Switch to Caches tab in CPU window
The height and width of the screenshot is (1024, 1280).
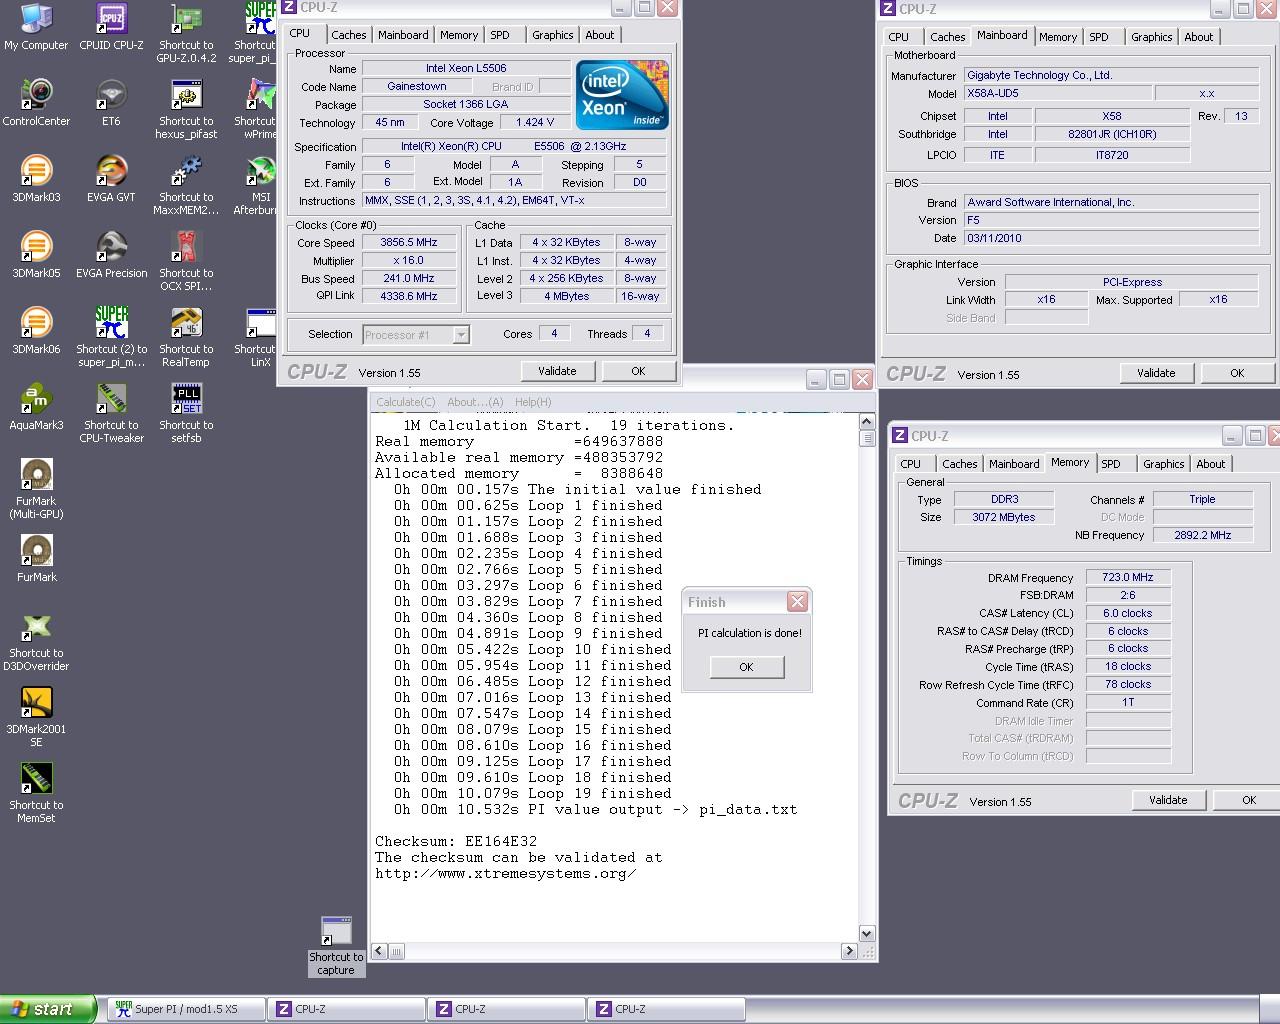[349, 35]
